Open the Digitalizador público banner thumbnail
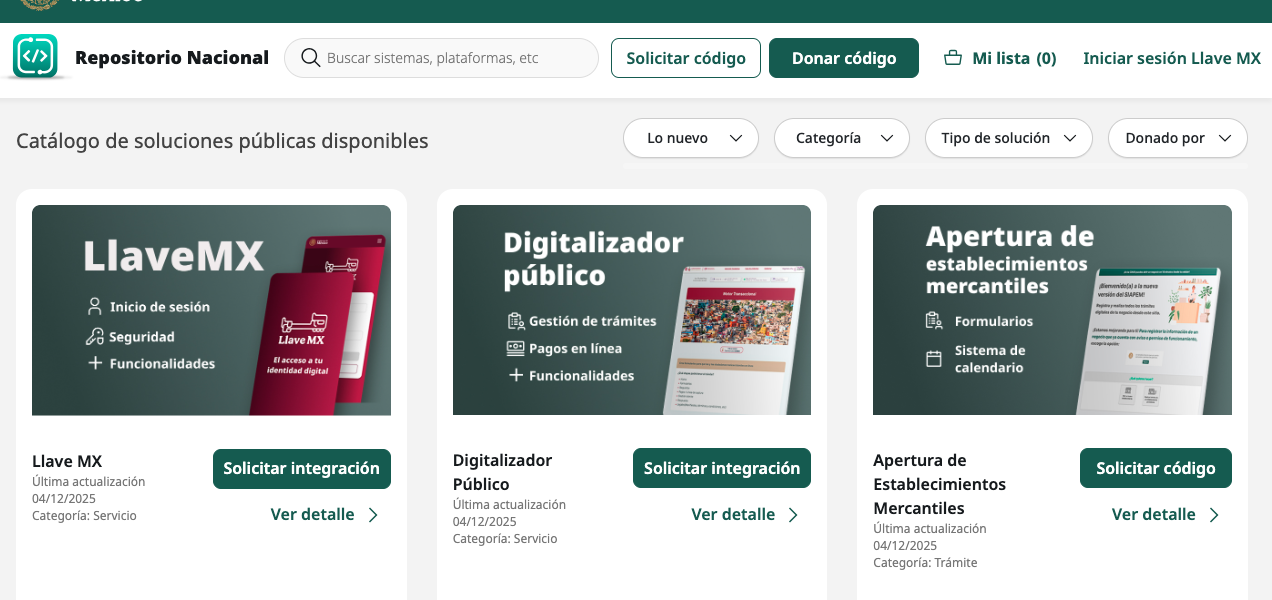Screen dimensions: 1272x600 pyautogui.click(x=631, y=310)
